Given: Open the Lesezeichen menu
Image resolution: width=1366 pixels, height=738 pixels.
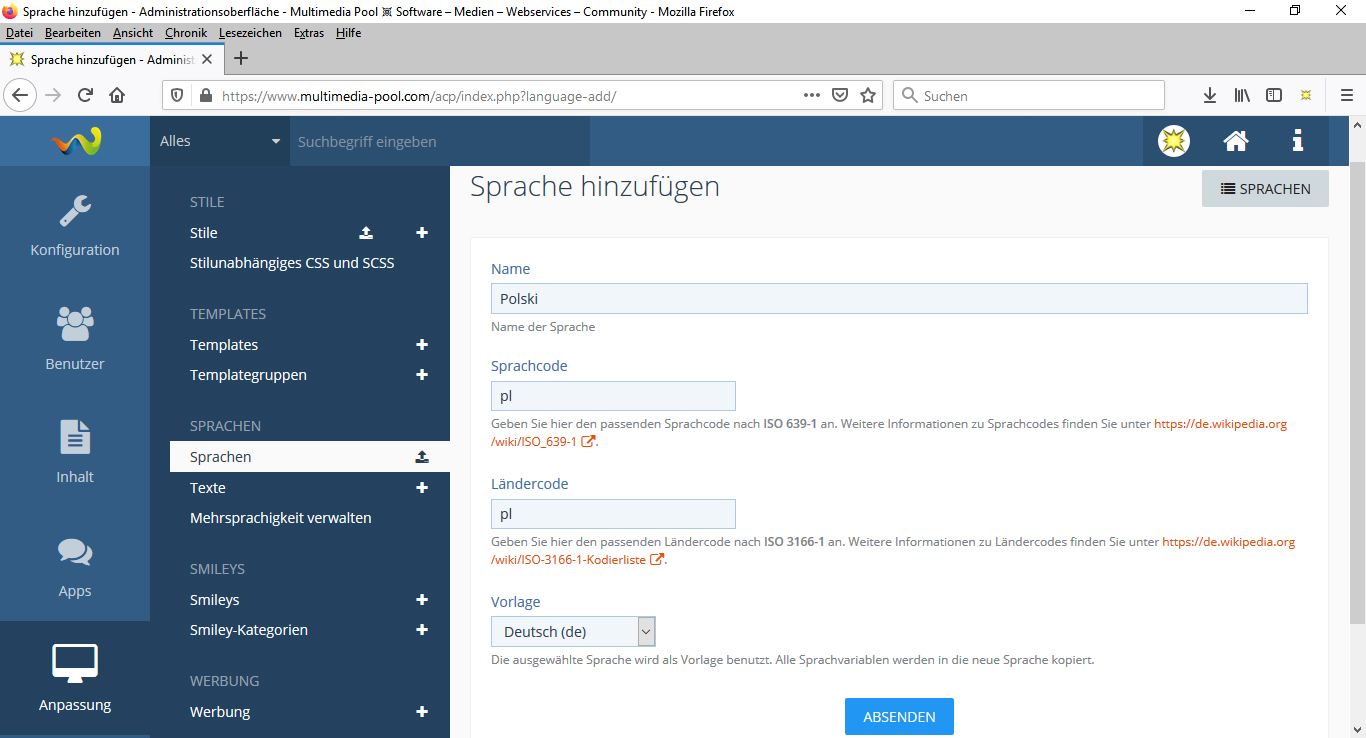Looking at the screenshot, I should pos(250,33).
